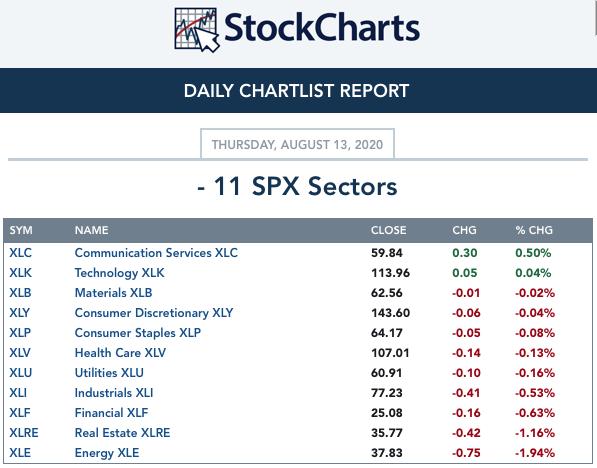The width and height of the screenshot is (597, 468).
Task: Open Consumer Discretionary XLY chart
Action: 154,313
